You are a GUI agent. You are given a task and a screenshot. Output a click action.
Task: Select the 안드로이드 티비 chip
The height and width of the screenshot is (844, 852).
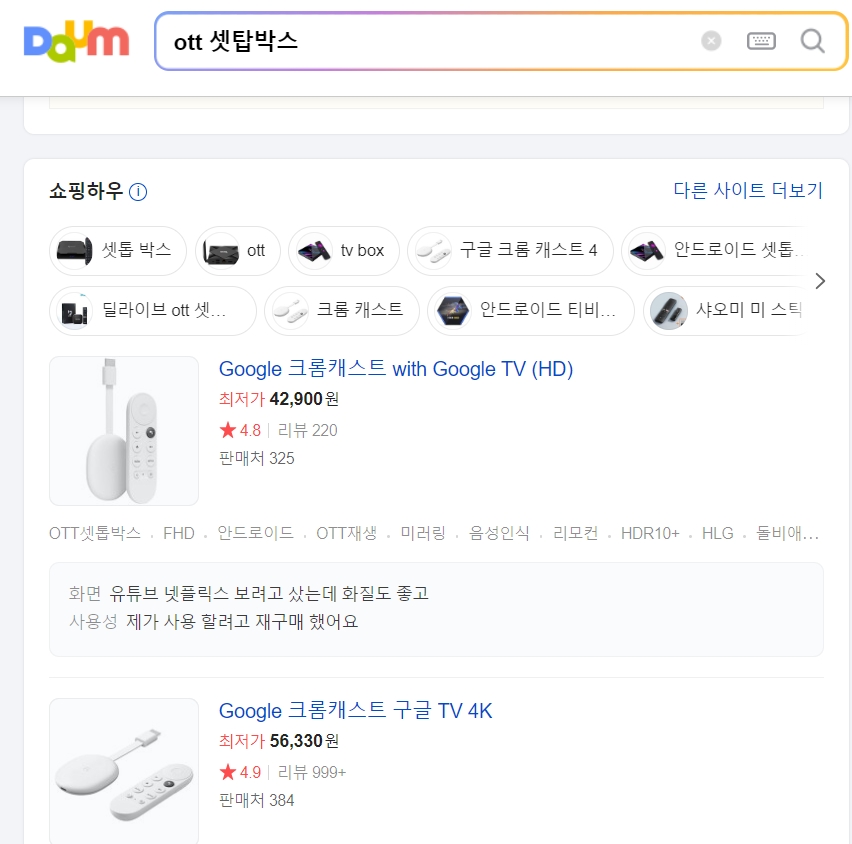pos(530,311)
